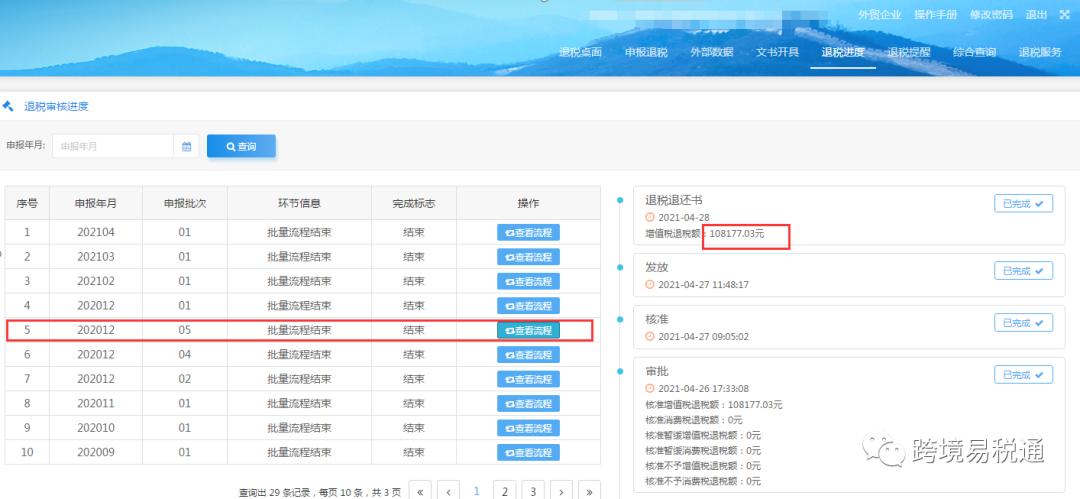Viewport: 1080px width, 499px height.
Task: Go to the previous page arrow
Action: pos(449,491)
